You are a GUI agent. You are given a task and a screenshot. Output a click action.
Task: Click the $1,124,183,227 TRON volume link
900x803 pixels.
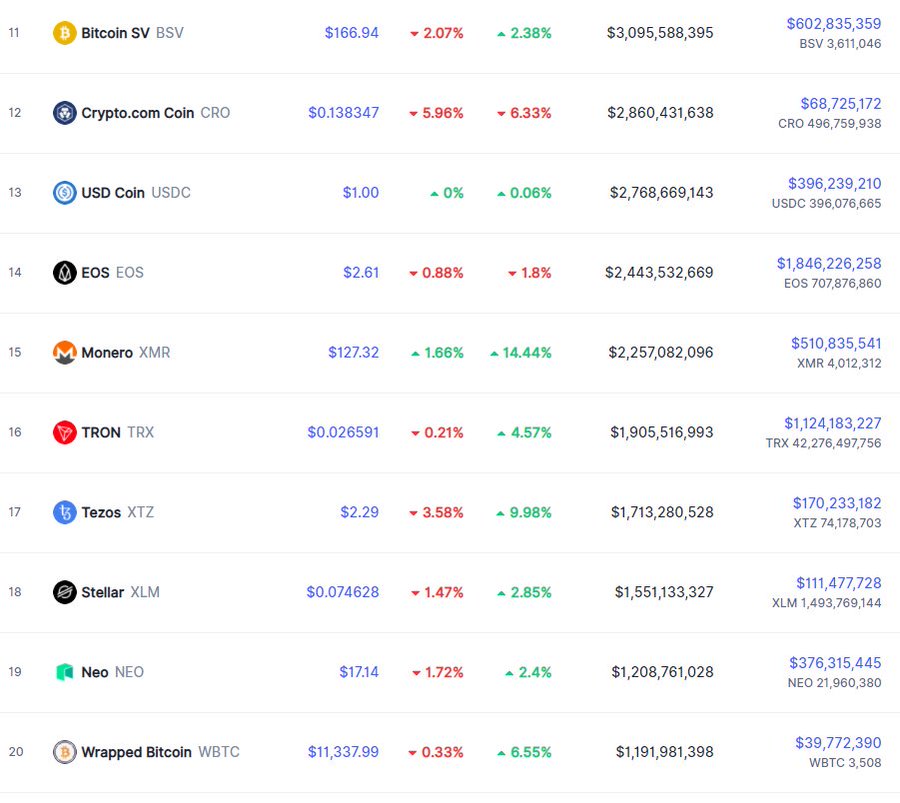pos(833,423)
